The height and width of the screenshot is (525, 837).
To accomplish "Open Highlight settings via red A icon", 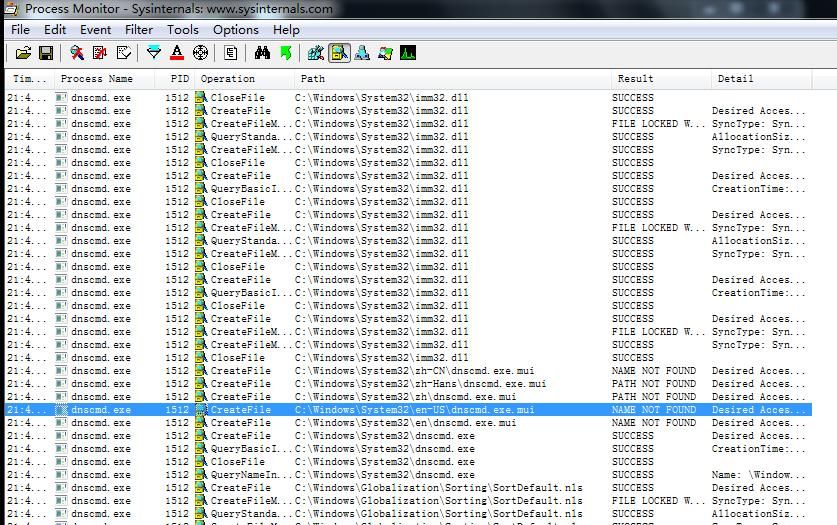I will 177,53.
